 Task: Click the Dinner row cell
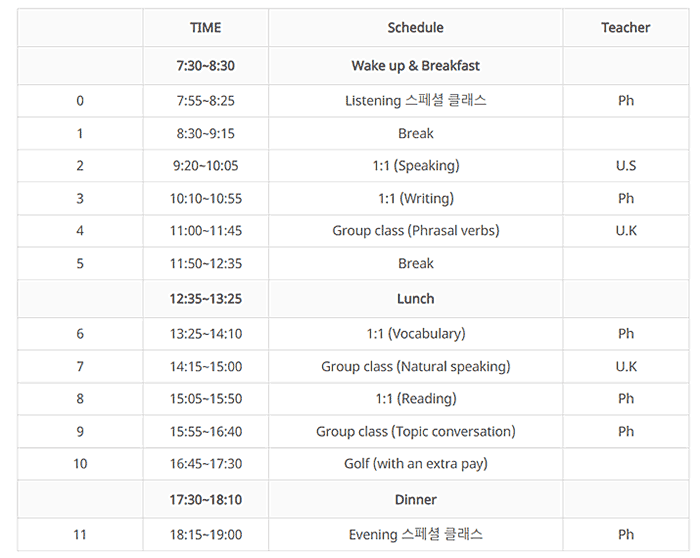pyautogui.click(x=415, y=500)
